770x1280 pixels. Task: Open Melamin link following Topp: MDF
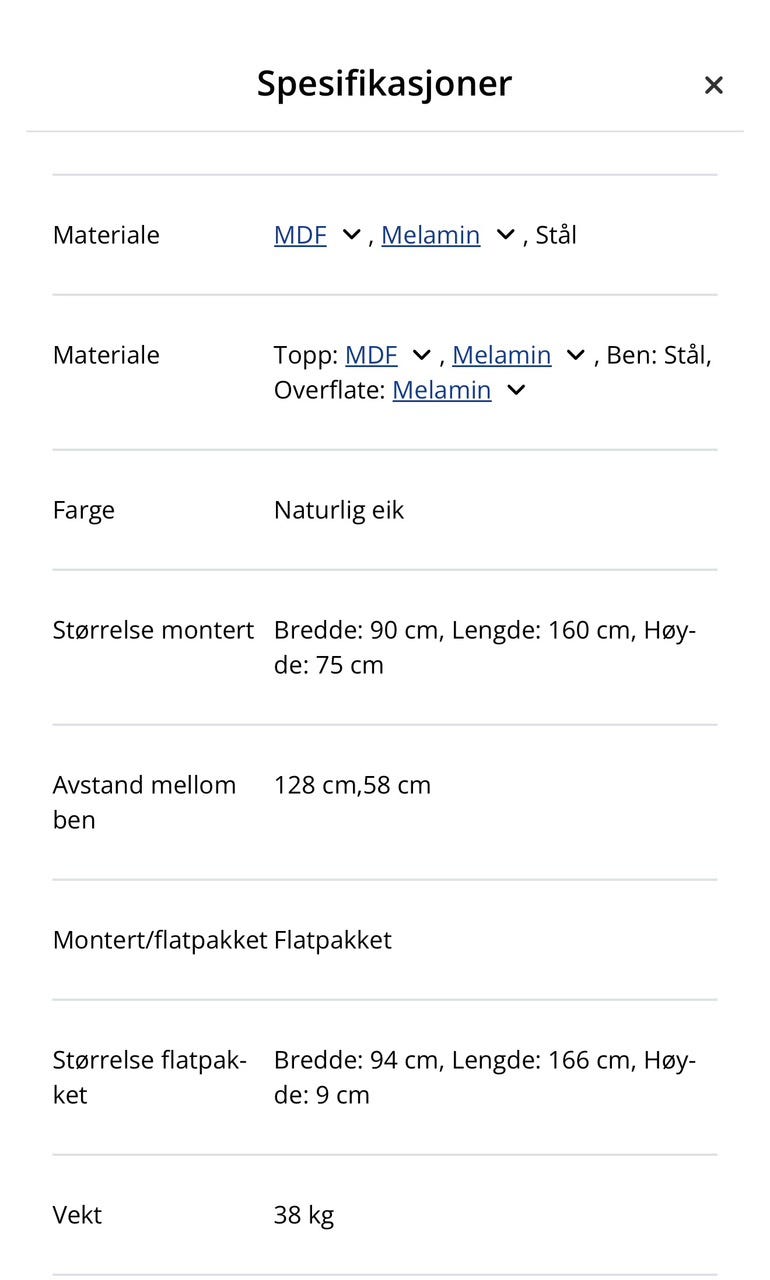click(x=502, y=355)
